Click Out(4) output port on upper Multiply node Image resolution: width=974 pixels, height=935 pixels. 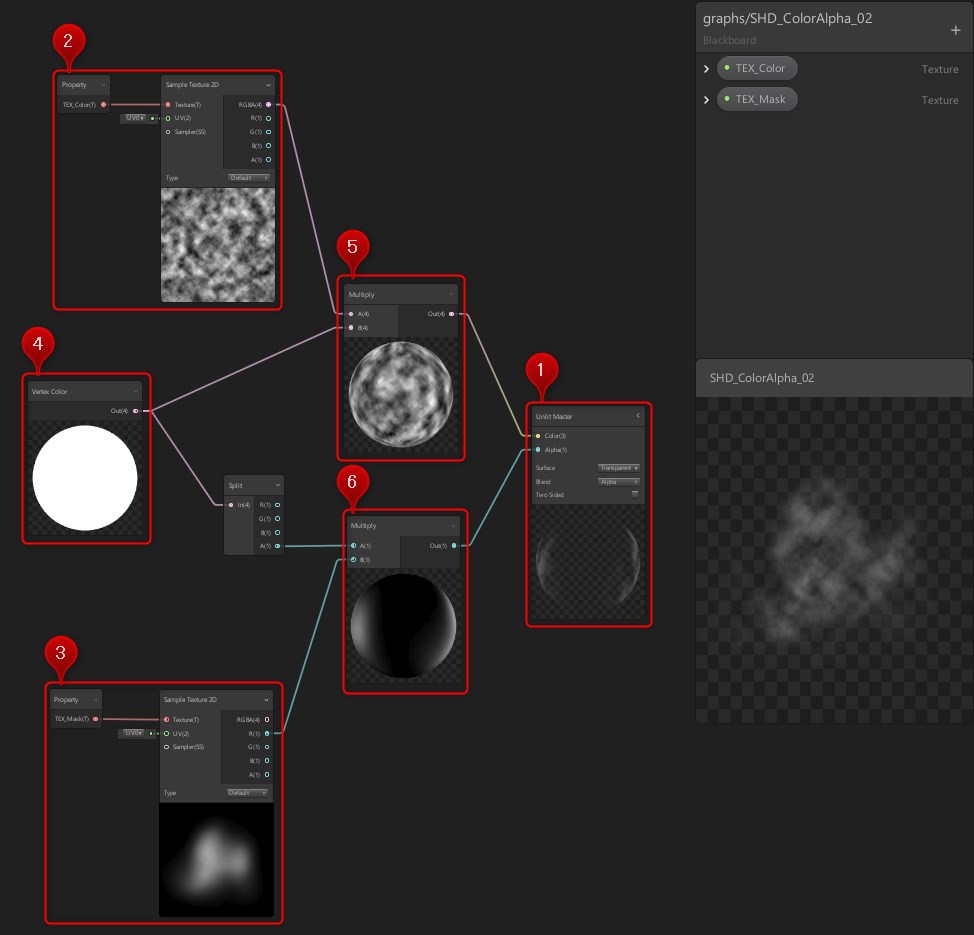pyautogui.click(x=452, y=314)
